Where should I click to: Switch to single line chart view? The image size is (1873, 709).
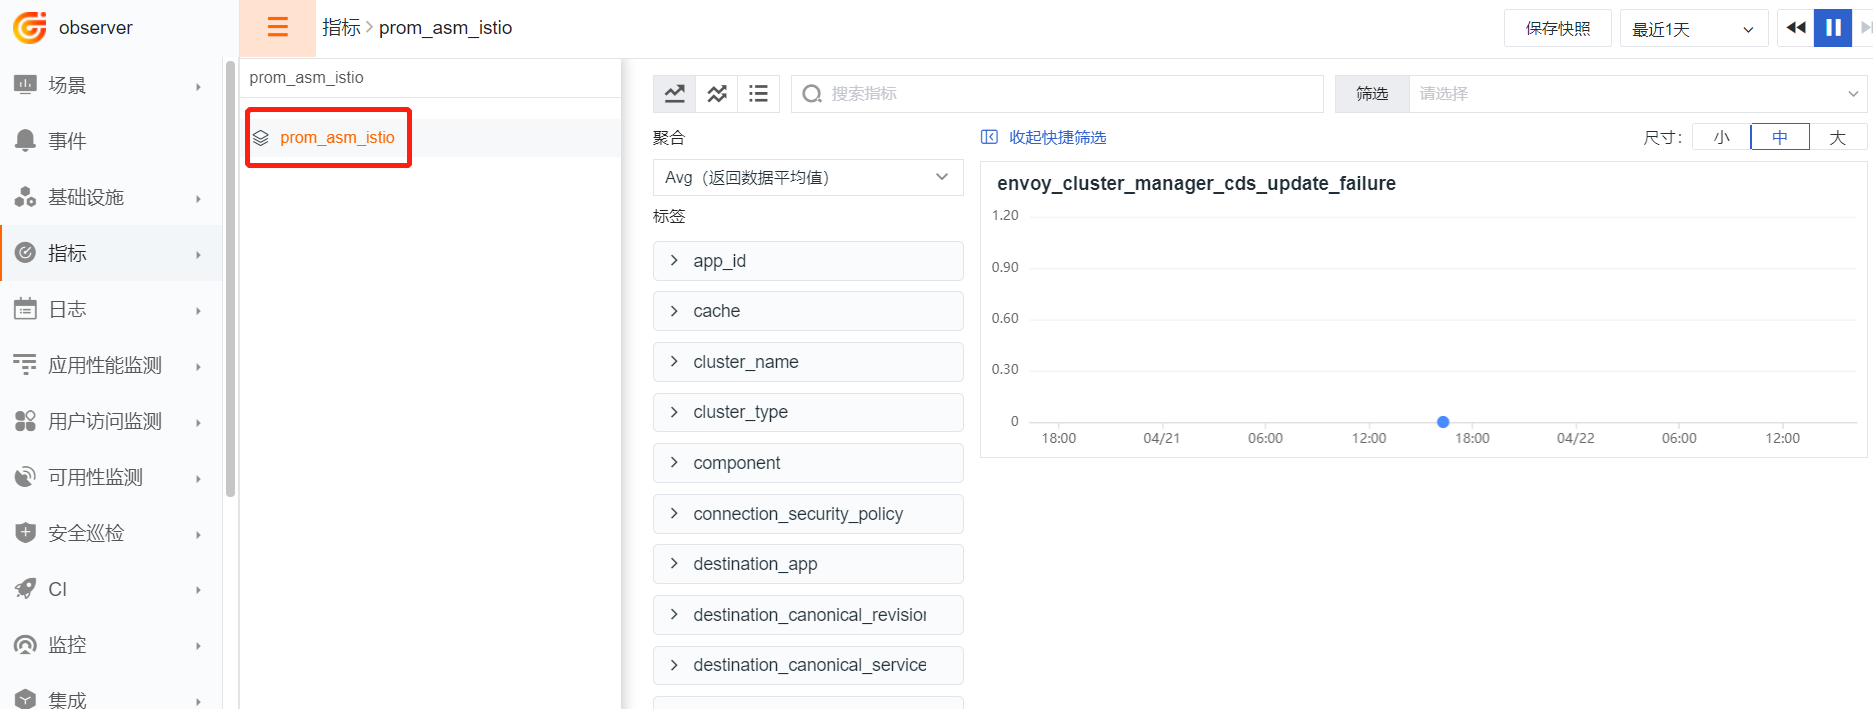[675, 93]
